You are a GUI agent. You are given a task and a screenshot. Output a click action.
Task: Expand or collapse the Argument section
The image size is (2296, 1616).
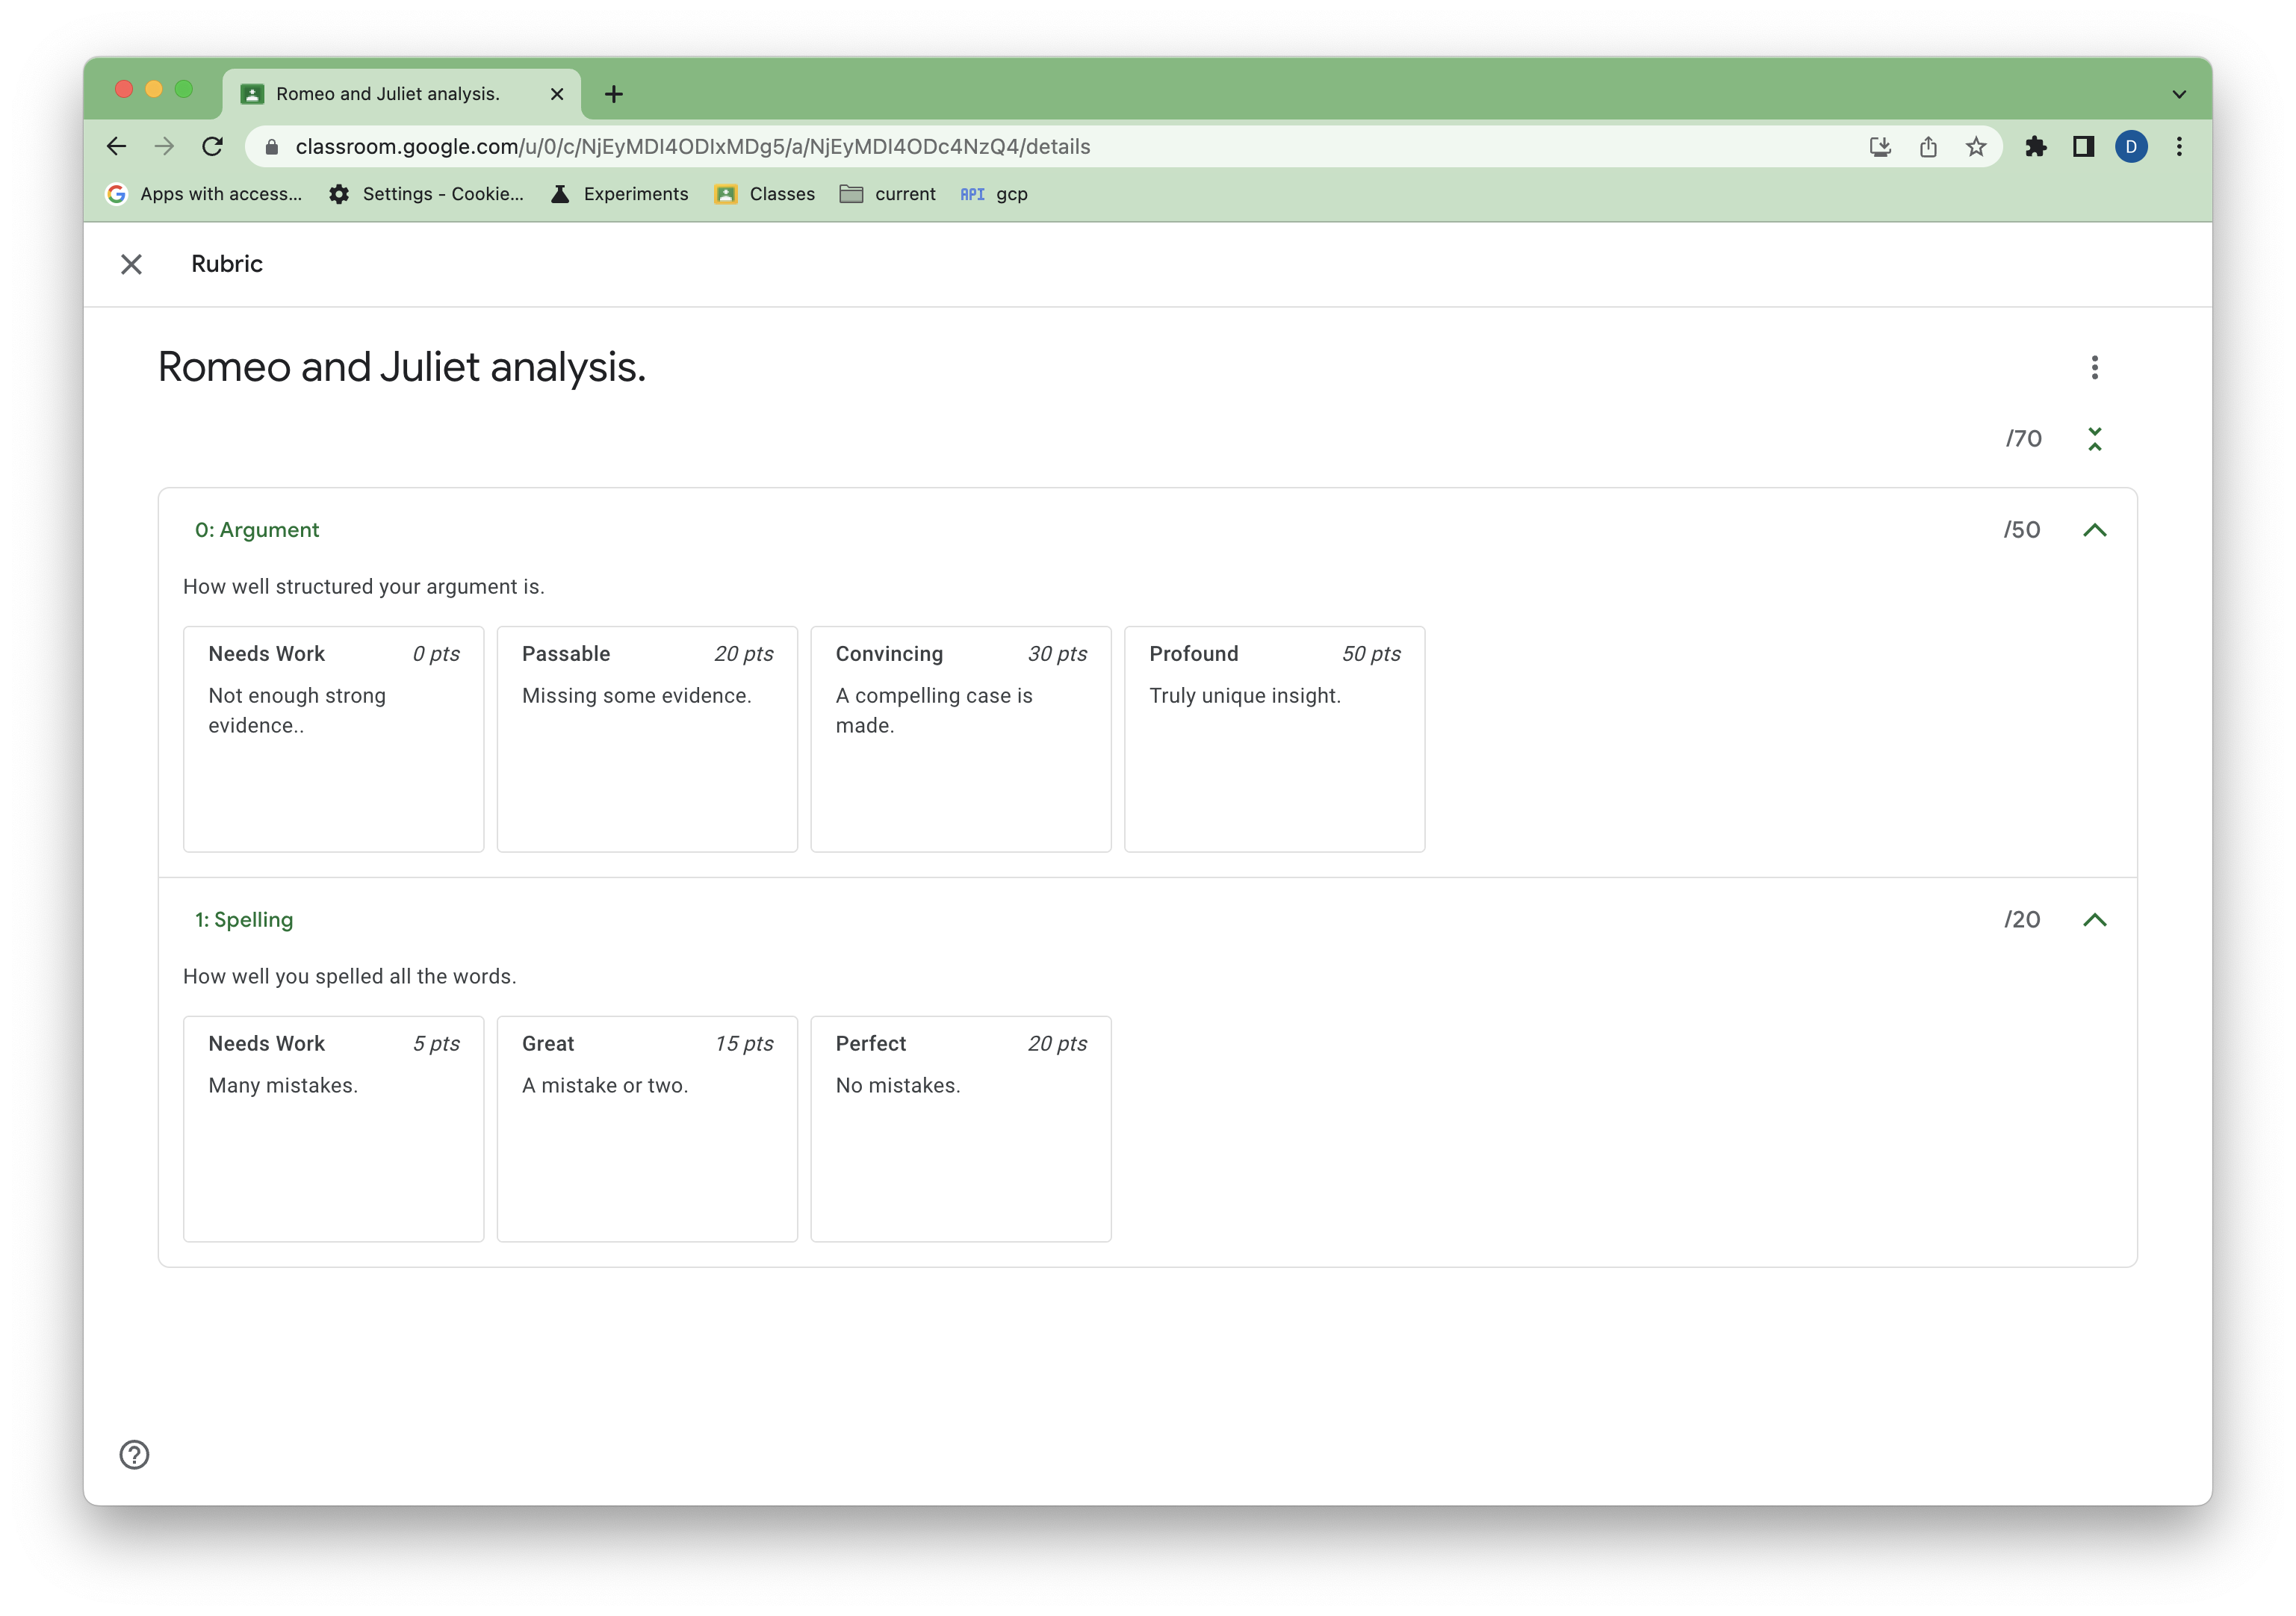pos(2097,528)
